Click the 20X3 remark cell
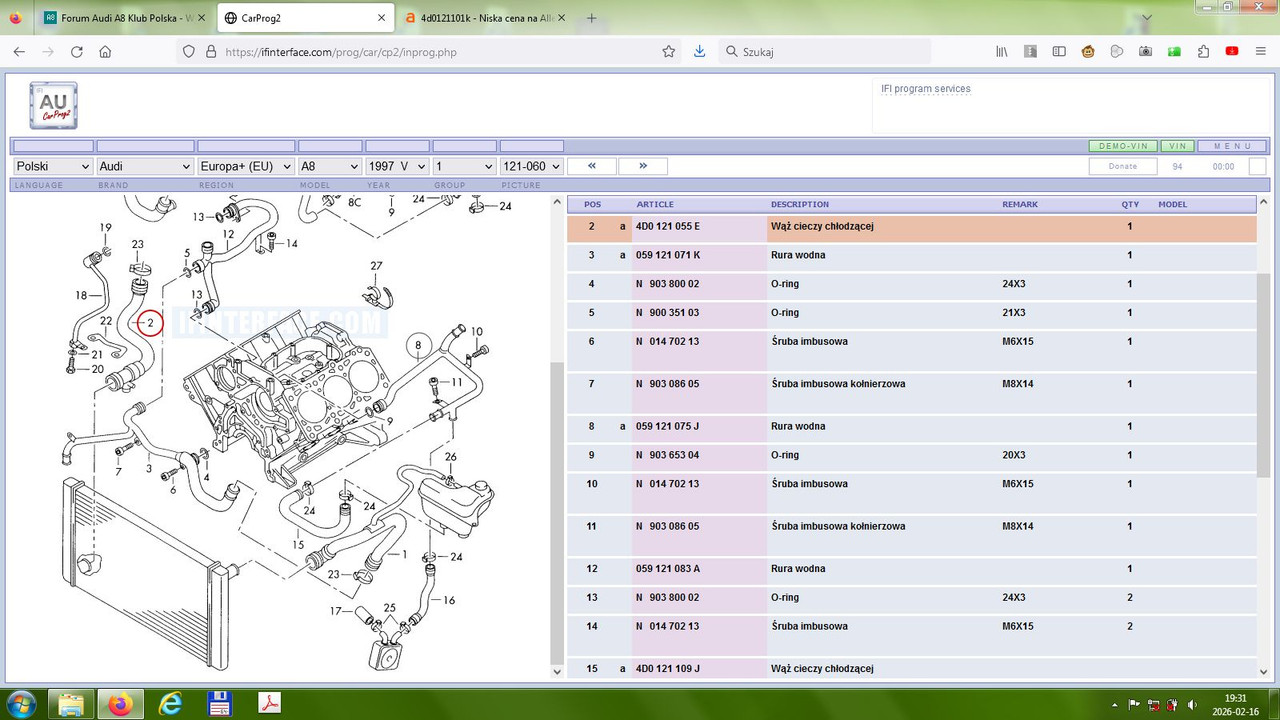 (1013, 455)
